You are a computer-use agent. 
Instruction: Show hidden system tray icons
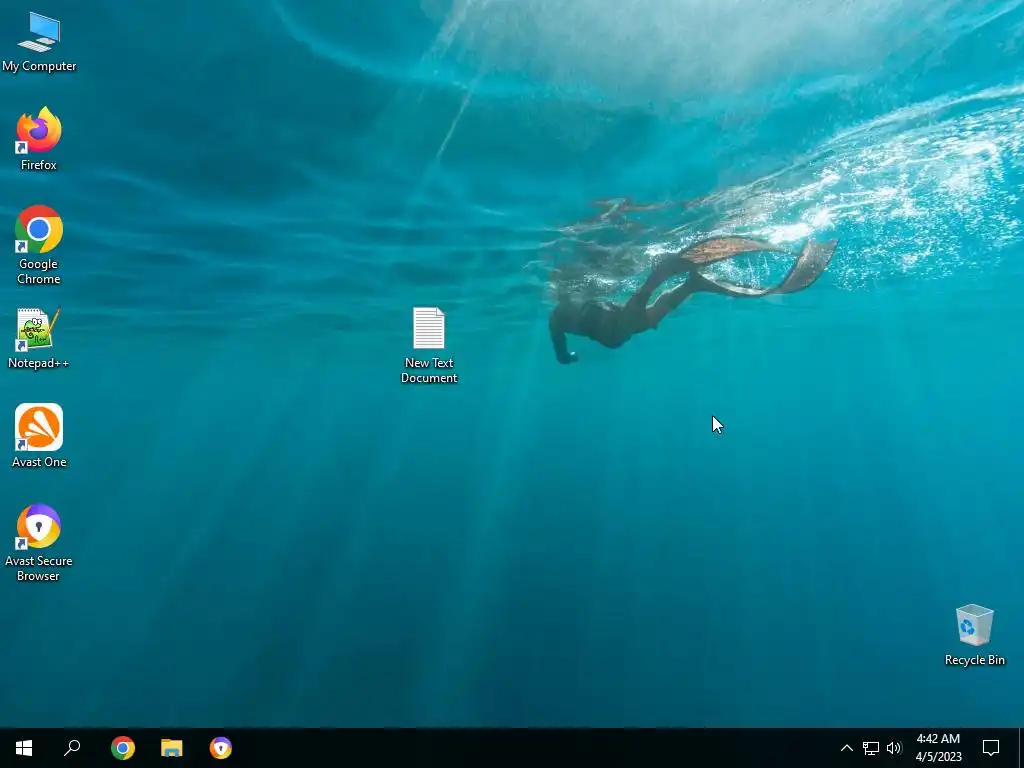[846, 748]
